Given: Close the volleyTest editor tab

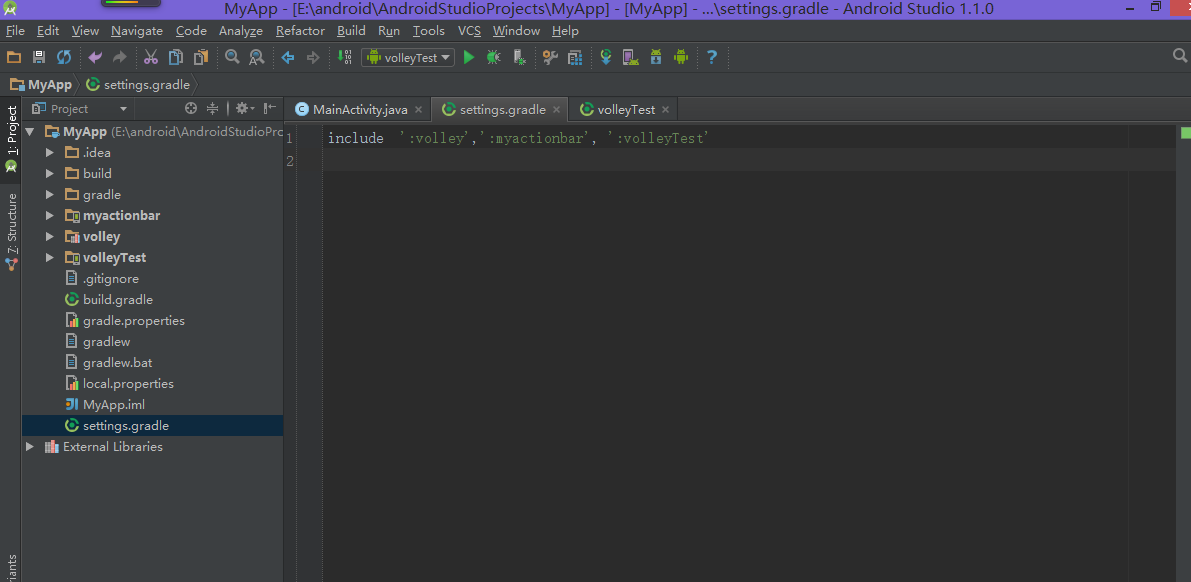Looking at the screenshot, I should [x=665, y=109].
